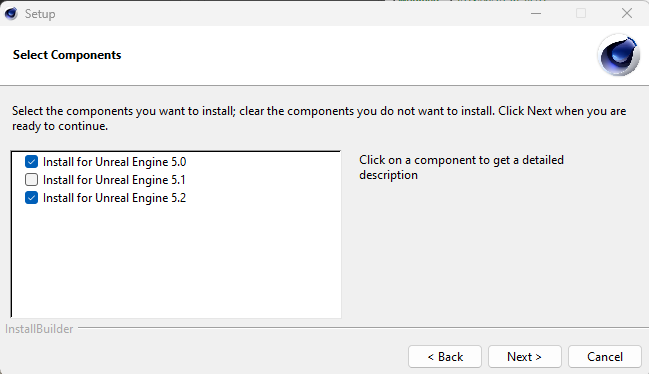Image resolution: width=649 pixels, height=374 pixels.
Task: Click the instruction text above the component list
Action: pyautogui.click(x=319, y=118)
